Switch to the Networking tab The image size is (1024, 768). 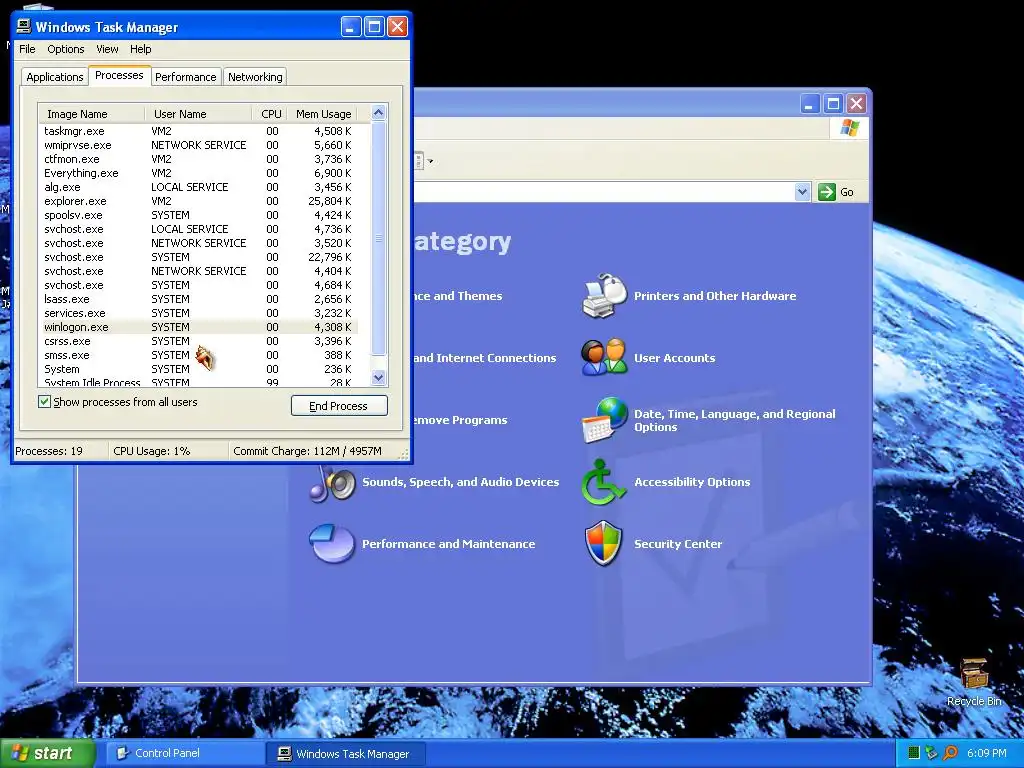(x=255, y=77)
